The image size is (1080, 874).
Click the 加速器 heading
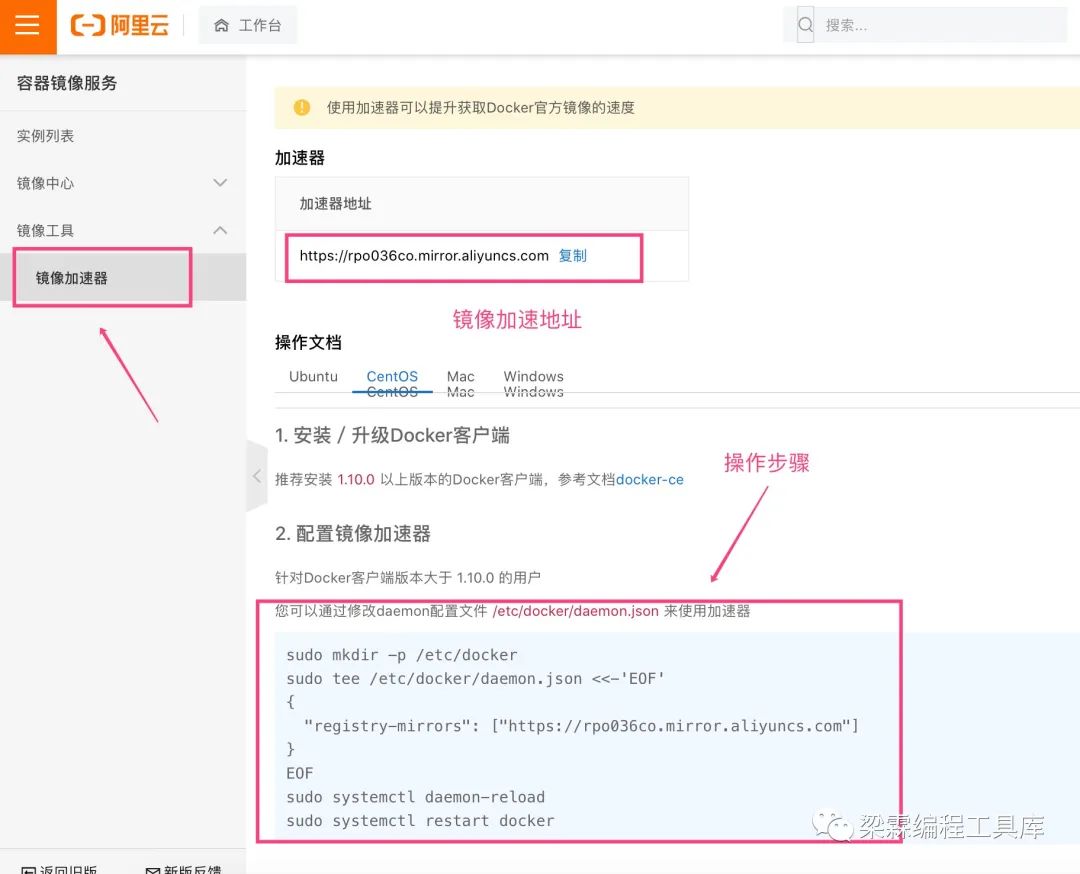300,158
